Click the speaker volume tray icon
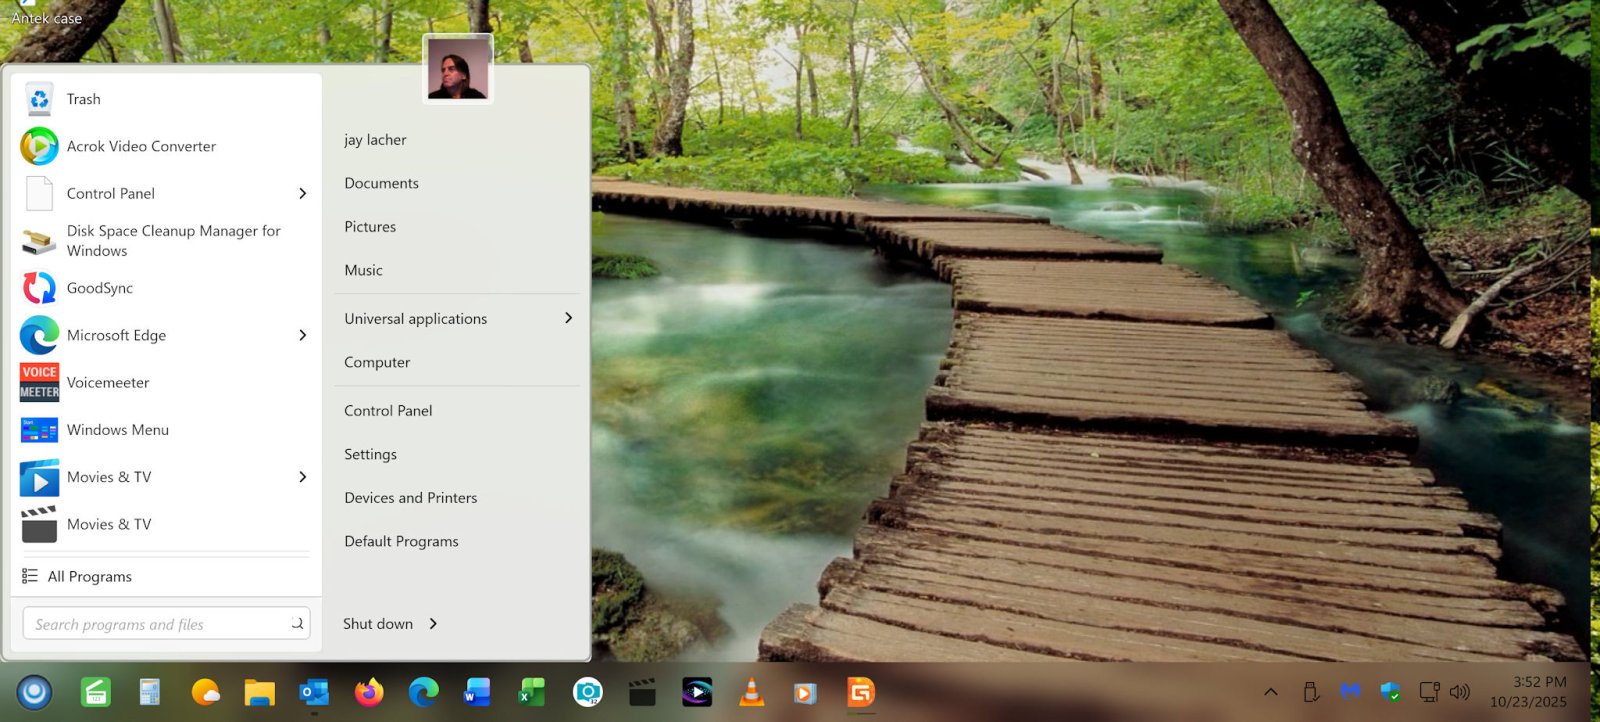Viewport: 1600px width, 722px height. pos(1460,692)
